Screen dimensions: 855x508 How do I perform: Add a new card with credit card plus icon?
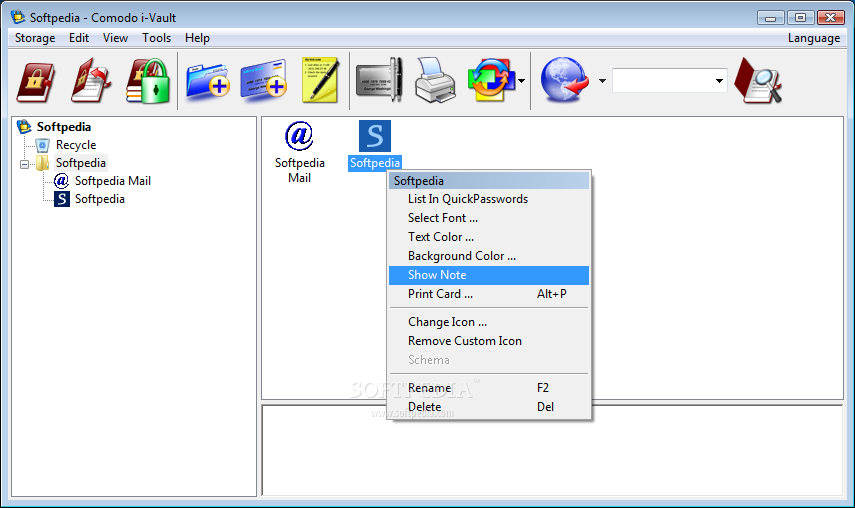(264, 80)
